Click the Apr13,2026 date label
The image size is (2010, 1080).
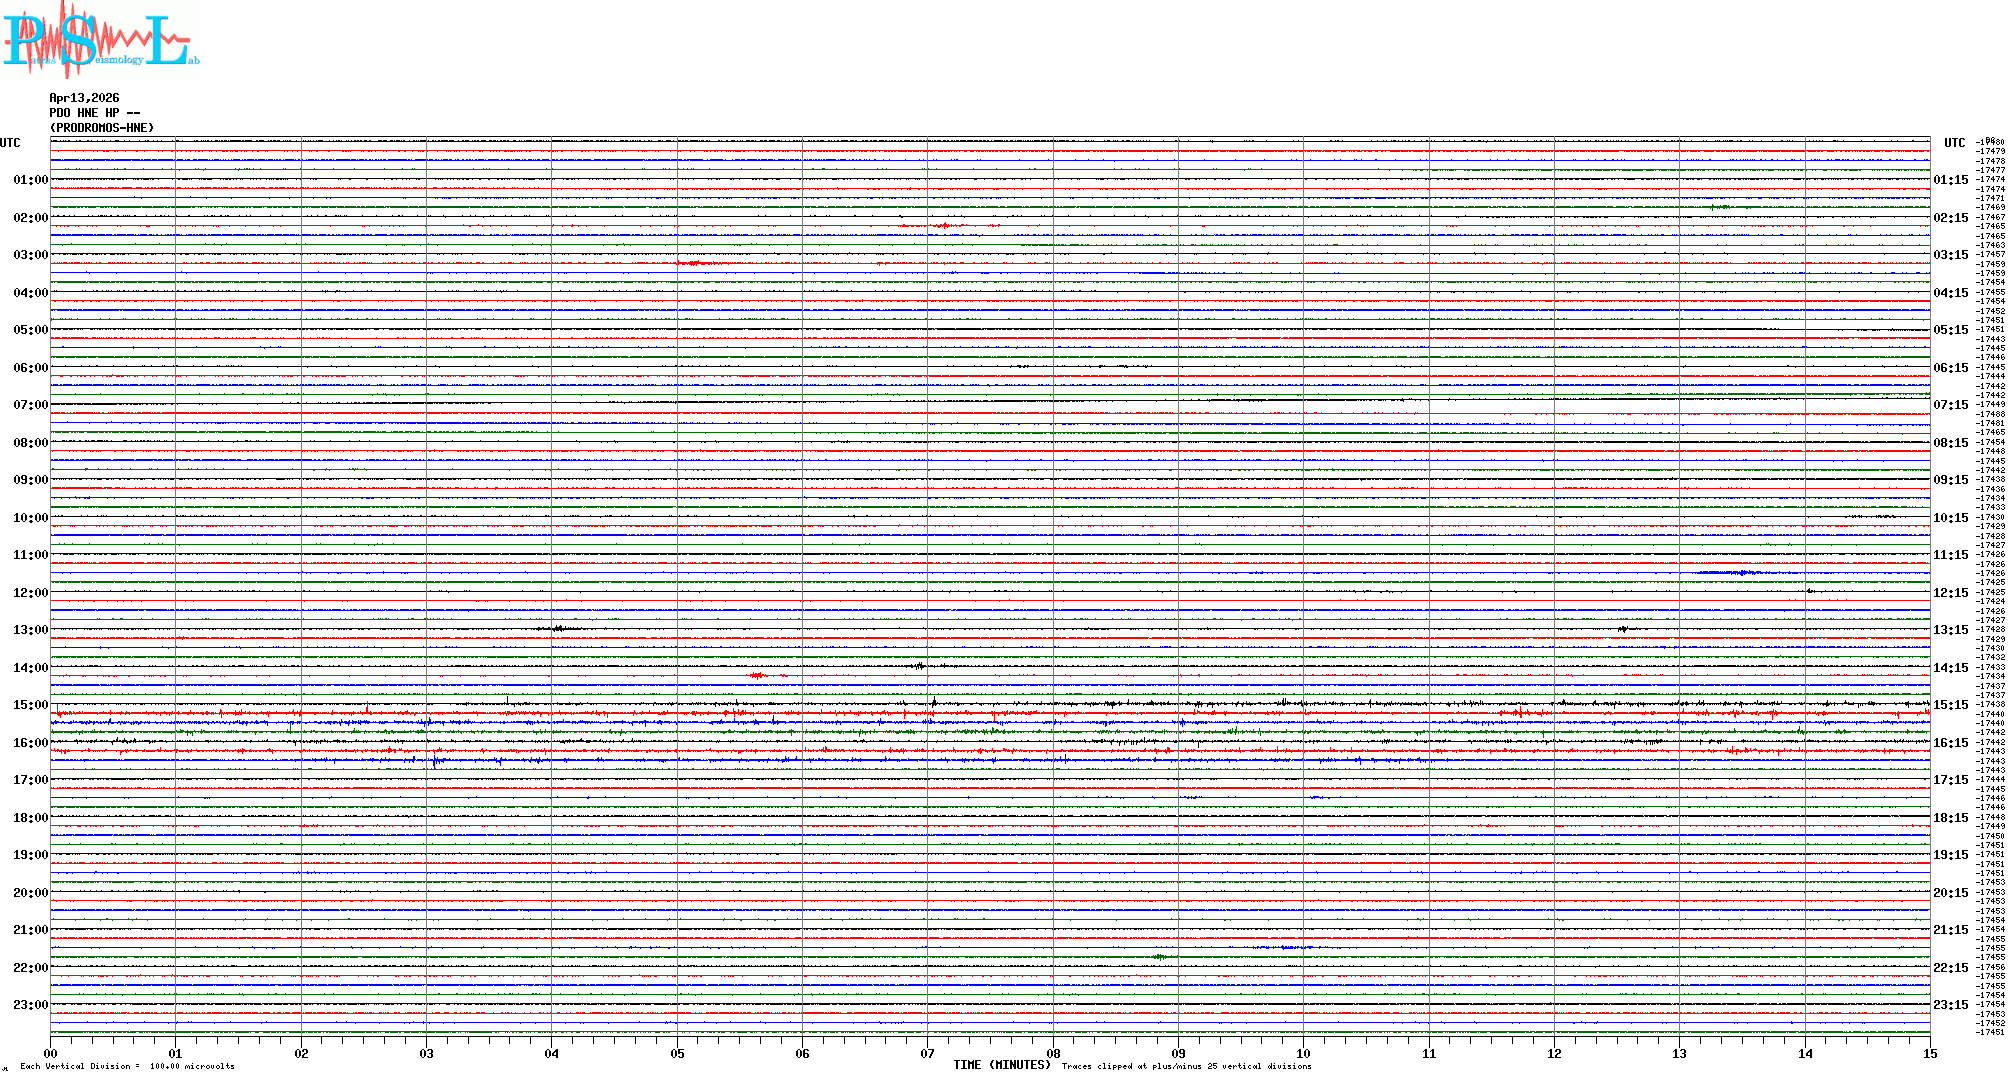point(84,98)
